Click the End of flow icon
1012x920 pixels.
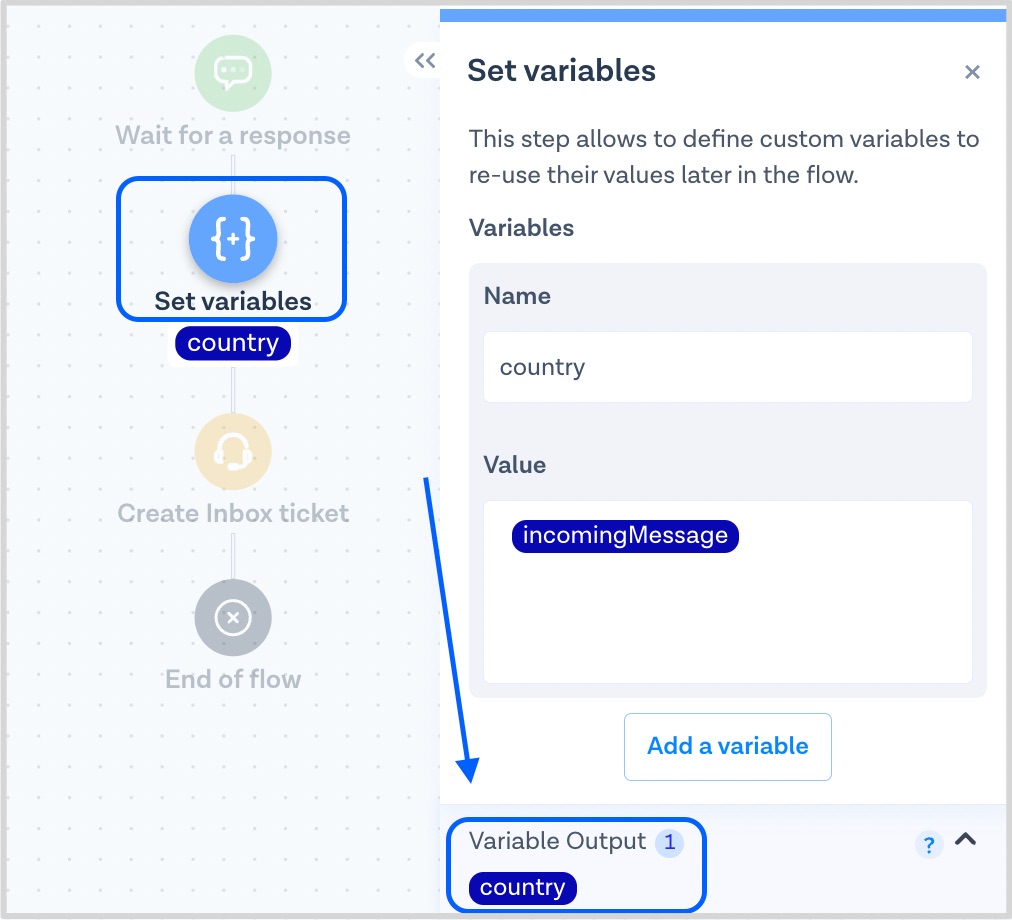pyautogui.click(x=233, y=618)
